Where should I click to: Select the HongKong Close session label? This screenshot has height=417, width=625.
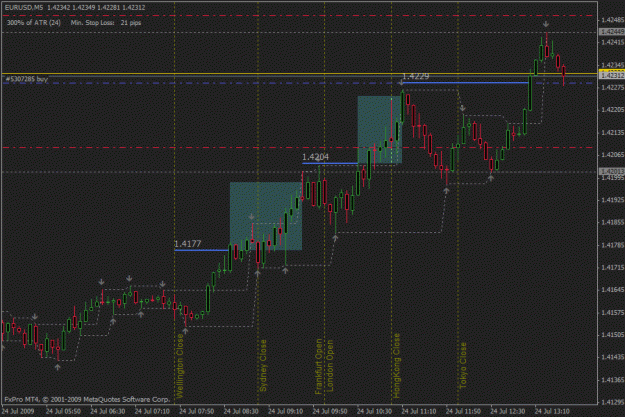(397, 366)
